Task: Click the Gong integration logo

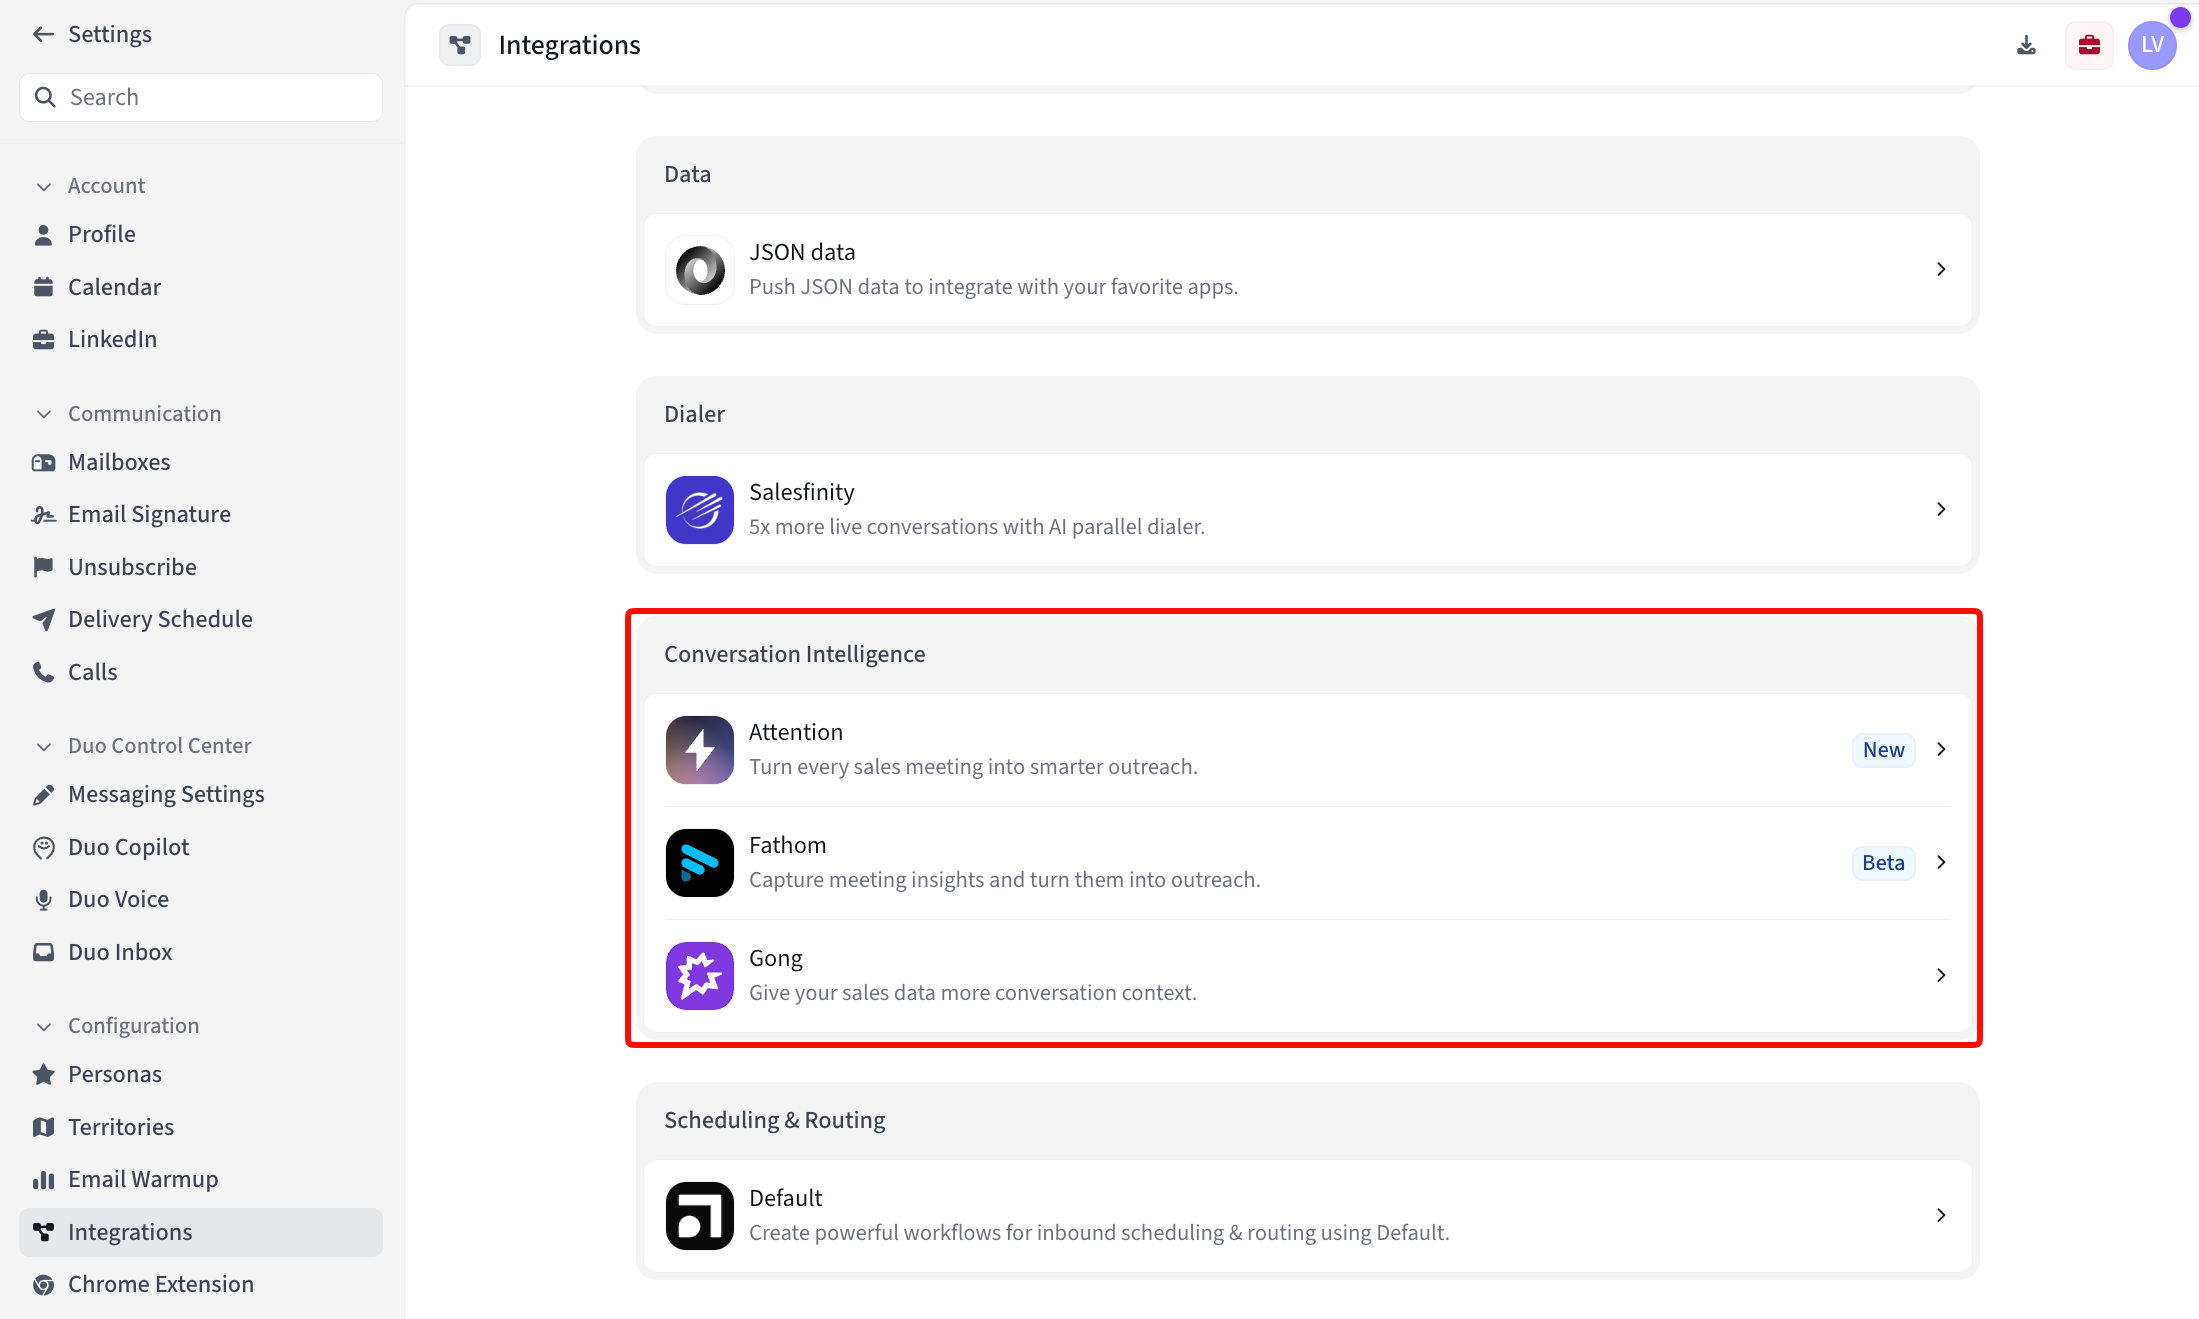Action: (x=700, y=975)
